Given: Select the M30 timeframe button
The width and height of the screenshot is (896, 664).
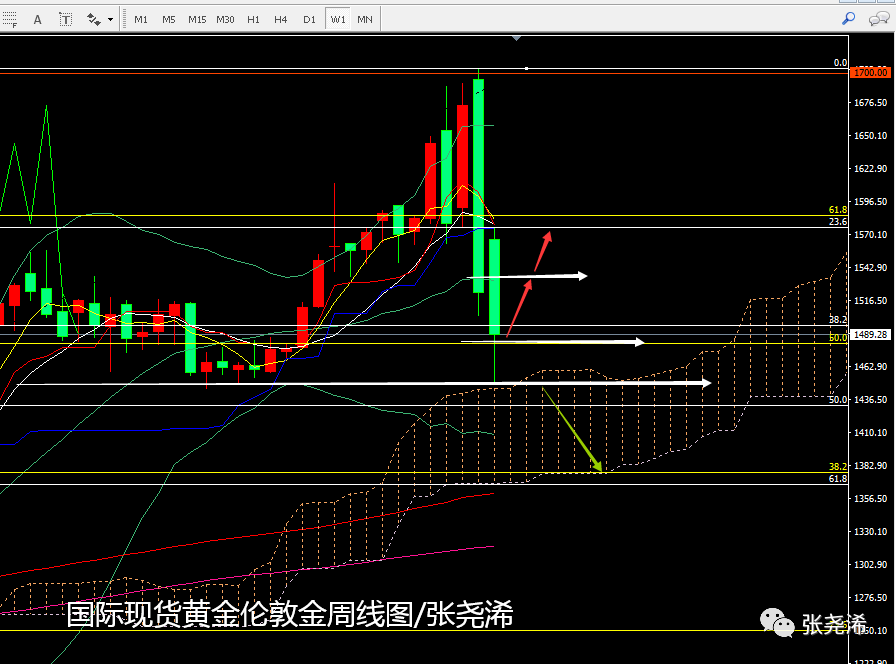Looking at the screenshot, I should tap(226, 19).
